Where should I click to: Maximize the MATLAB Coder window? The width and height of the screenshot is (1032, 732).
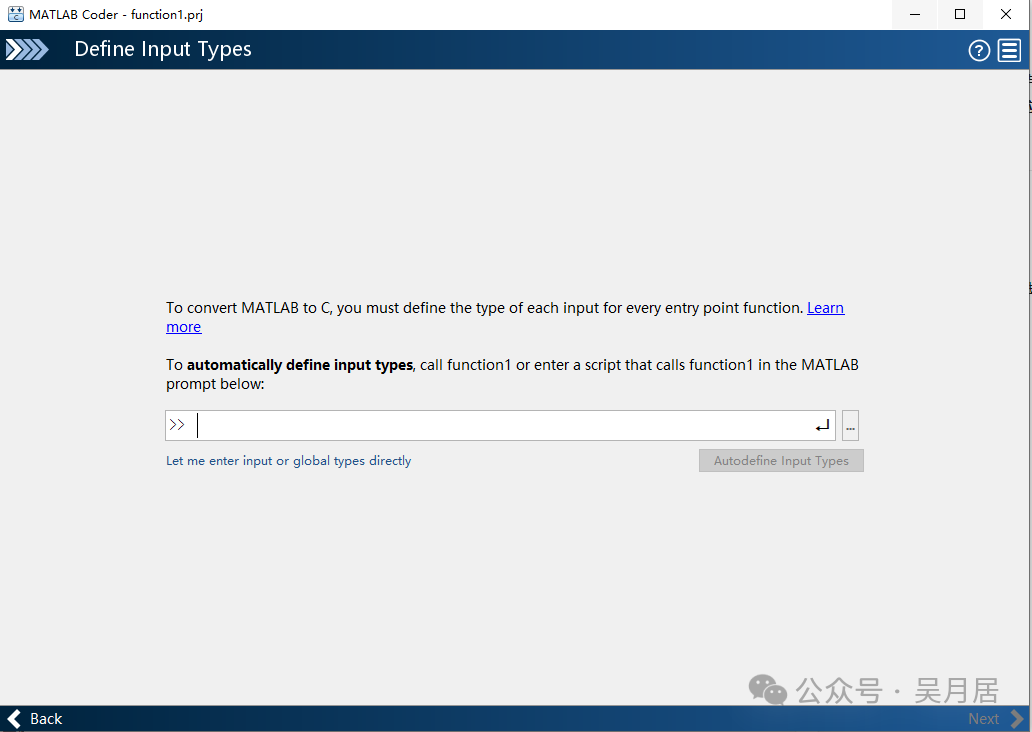960,14
